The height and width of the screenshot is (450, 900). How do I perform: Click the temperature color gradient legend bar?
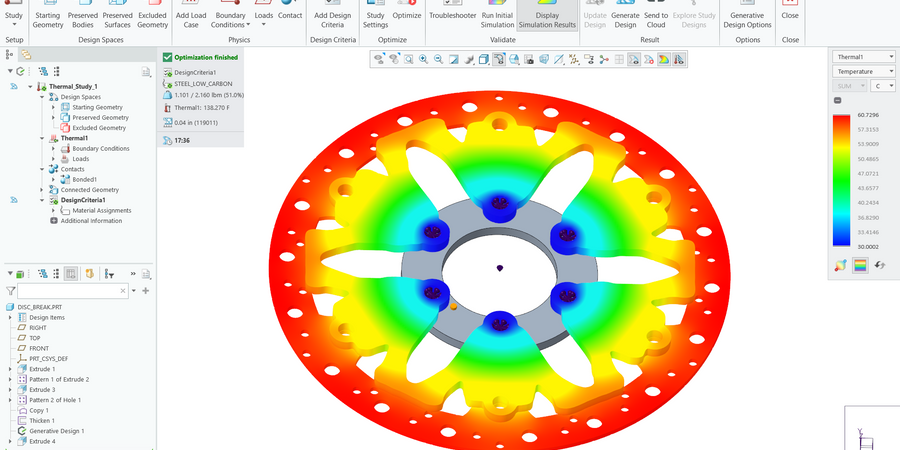[x=842, y=180]
